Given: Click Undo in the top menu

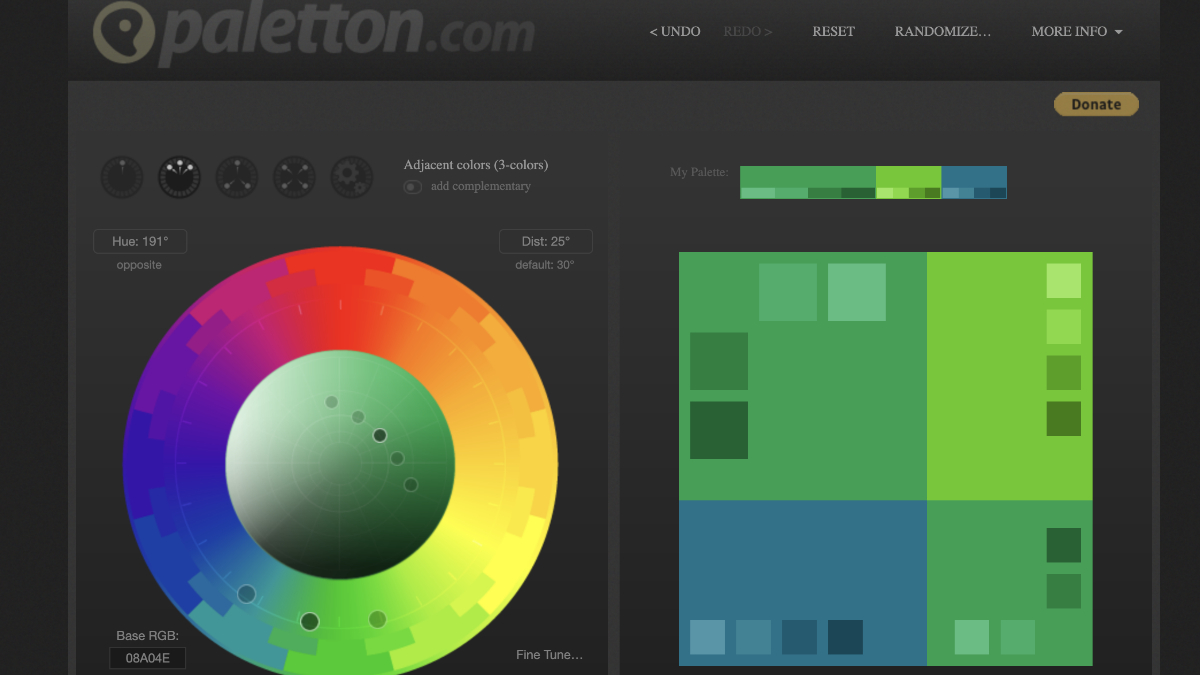Looking at the screenshot, I should coord(675,32).
